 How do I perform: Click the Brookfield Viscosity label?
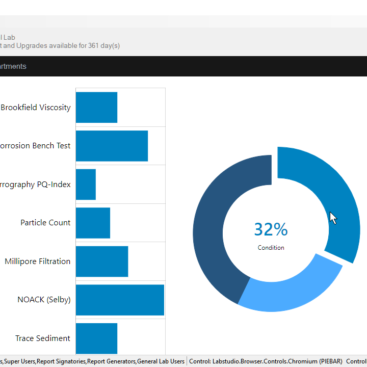pyautogui.click(x=36, y=107)
